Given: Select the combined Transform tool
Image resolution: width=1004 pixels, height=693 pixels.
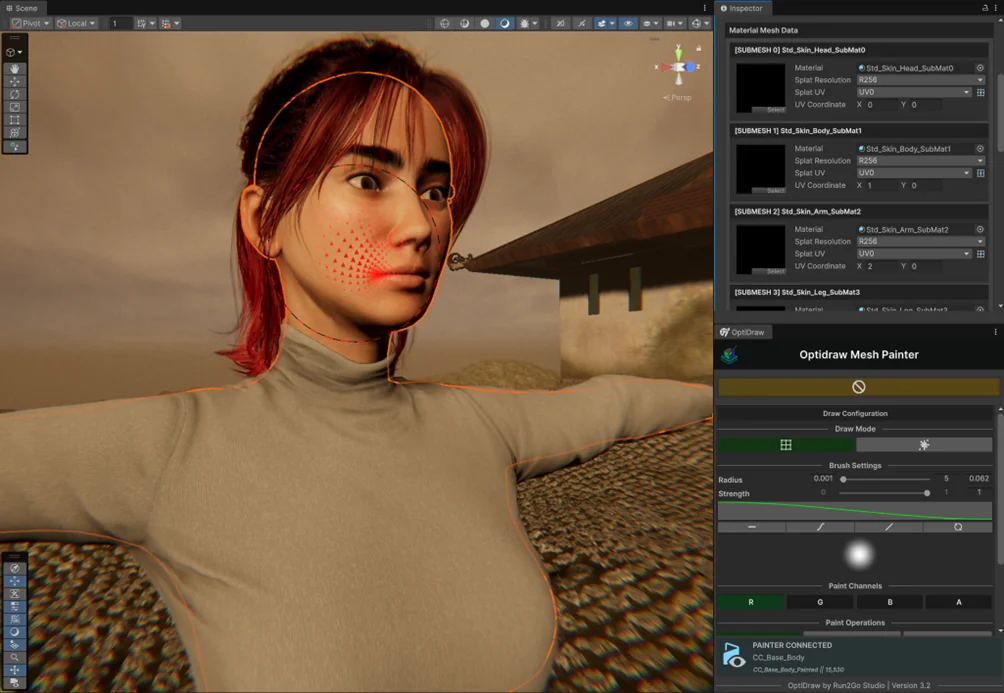Looking at the screenshot, I should (x=14, y=133).
